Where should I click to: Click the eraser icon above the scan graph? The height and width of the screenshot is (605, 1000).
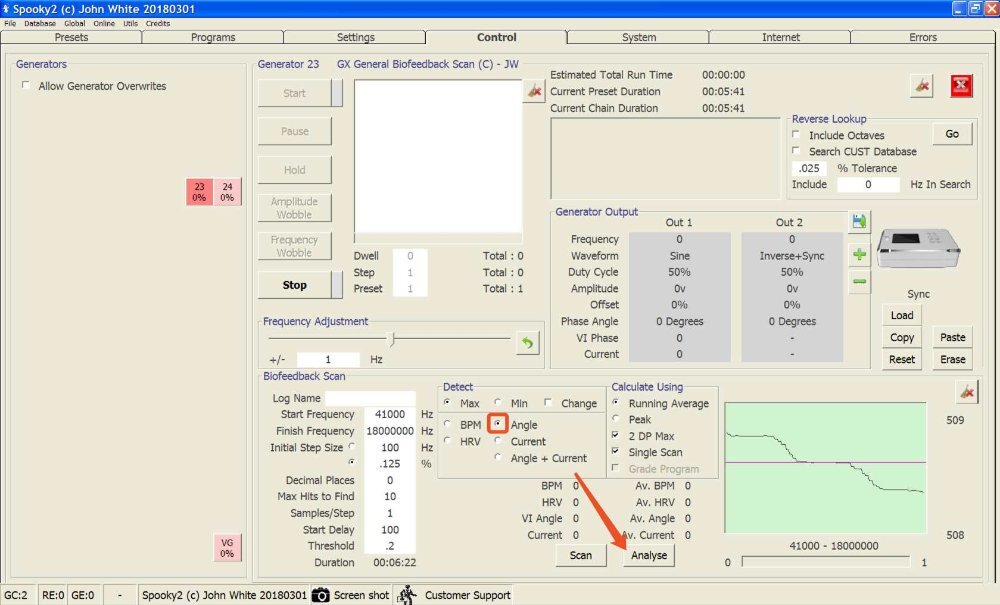click(x=967, y=392)
